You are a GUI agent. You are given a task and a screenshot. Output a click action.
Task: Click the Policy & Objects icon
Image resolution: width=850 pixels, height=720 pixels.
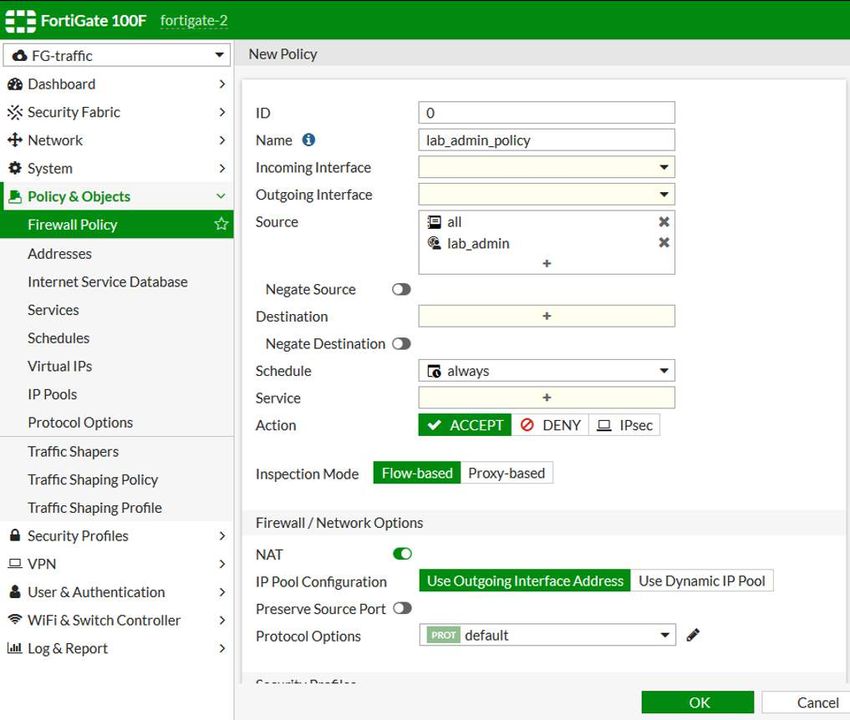(15, 196)
